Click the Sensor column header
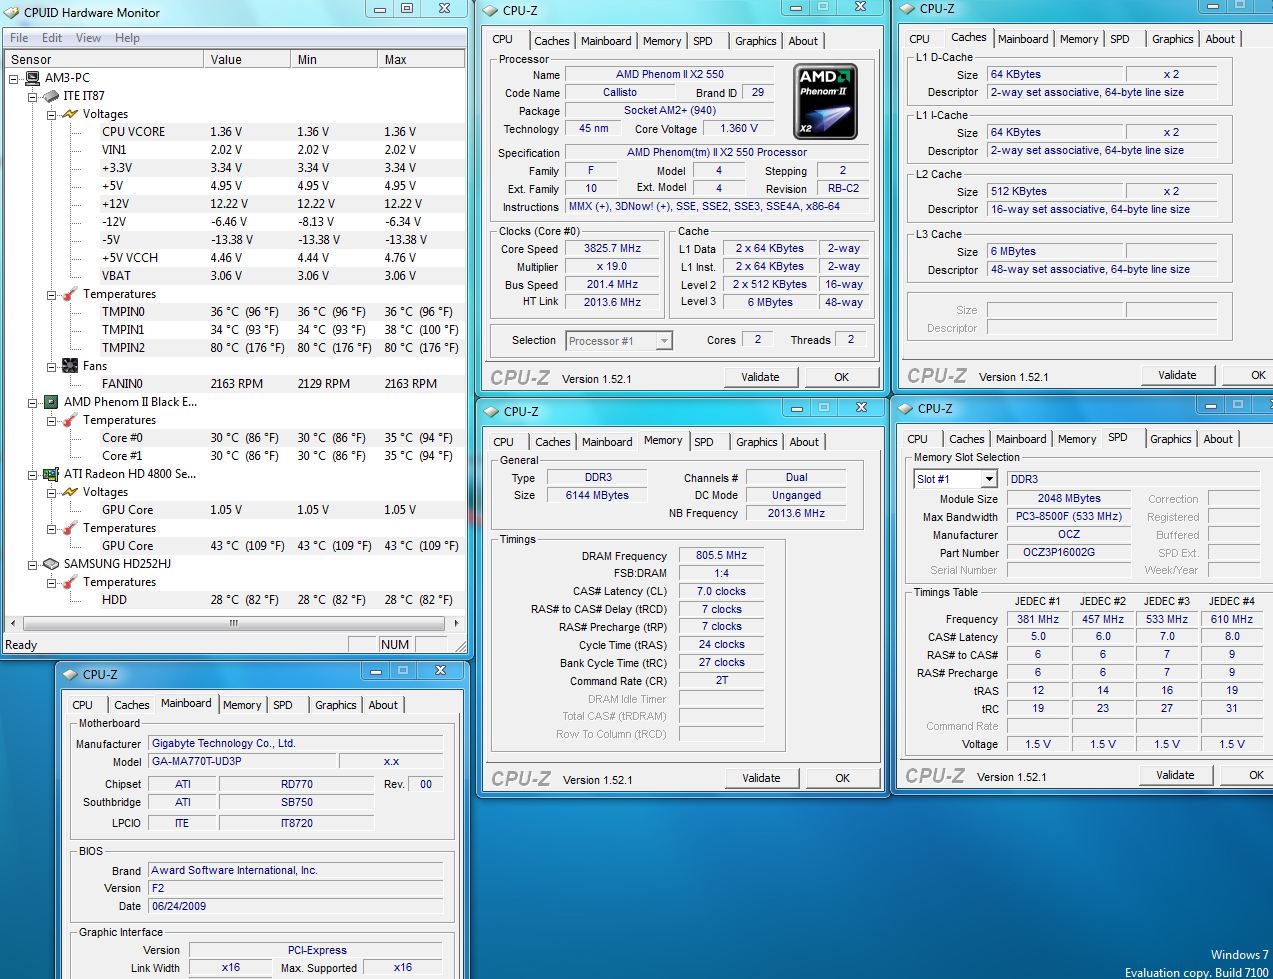The width and height of the screenshot is (1273, 979). point(104,60)
